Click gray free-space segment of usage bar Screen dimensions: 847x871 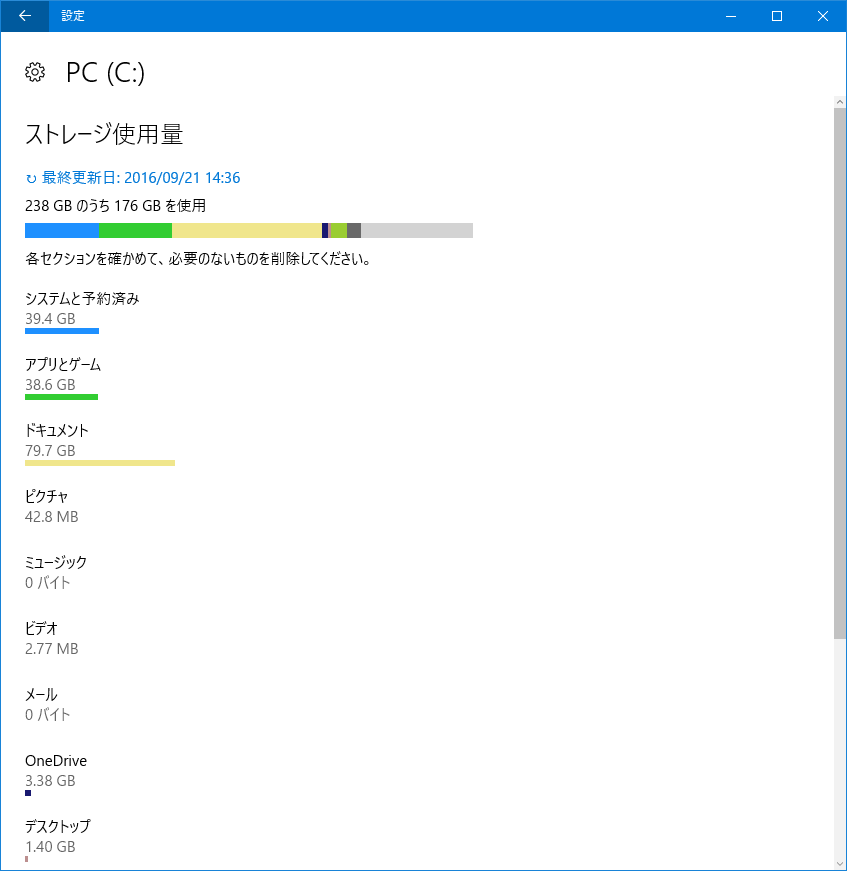(x=416, y=231)
